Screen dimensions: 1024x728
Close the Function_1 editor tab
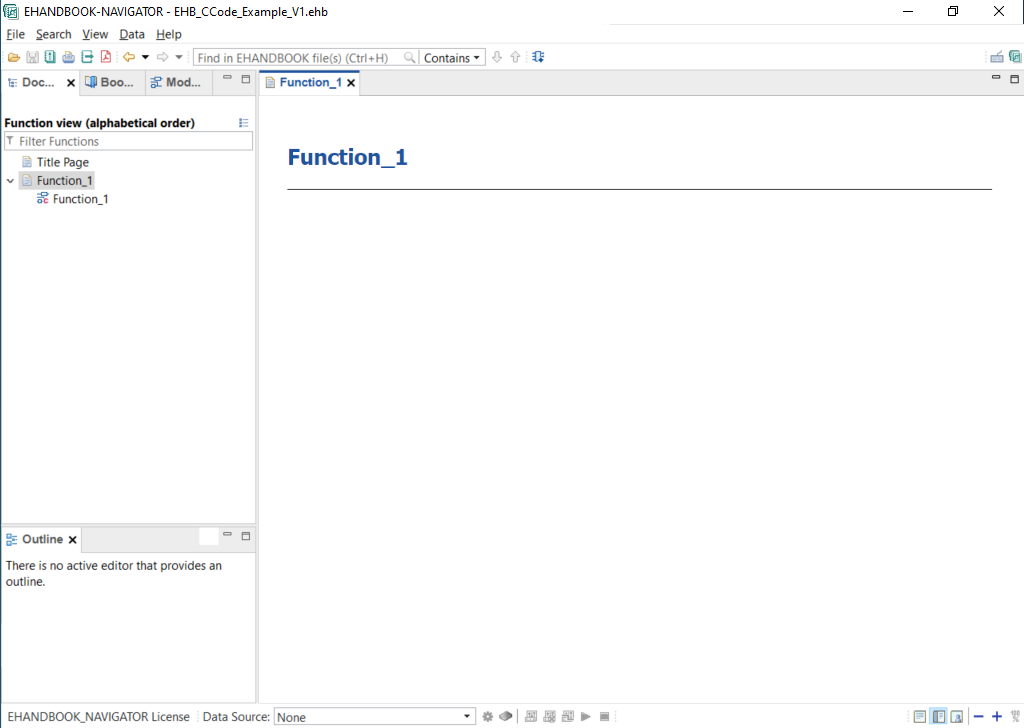tap(351, 83)
